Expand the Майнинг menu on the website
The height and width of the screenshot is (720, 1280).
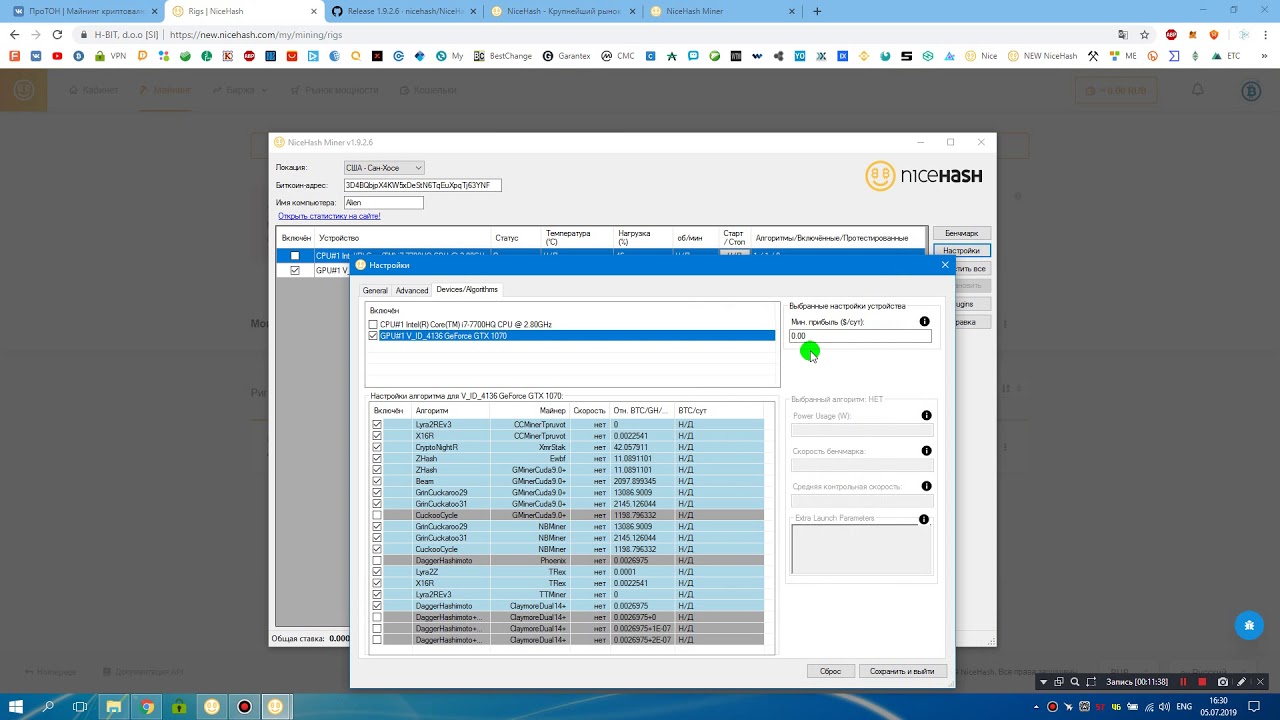166,90
